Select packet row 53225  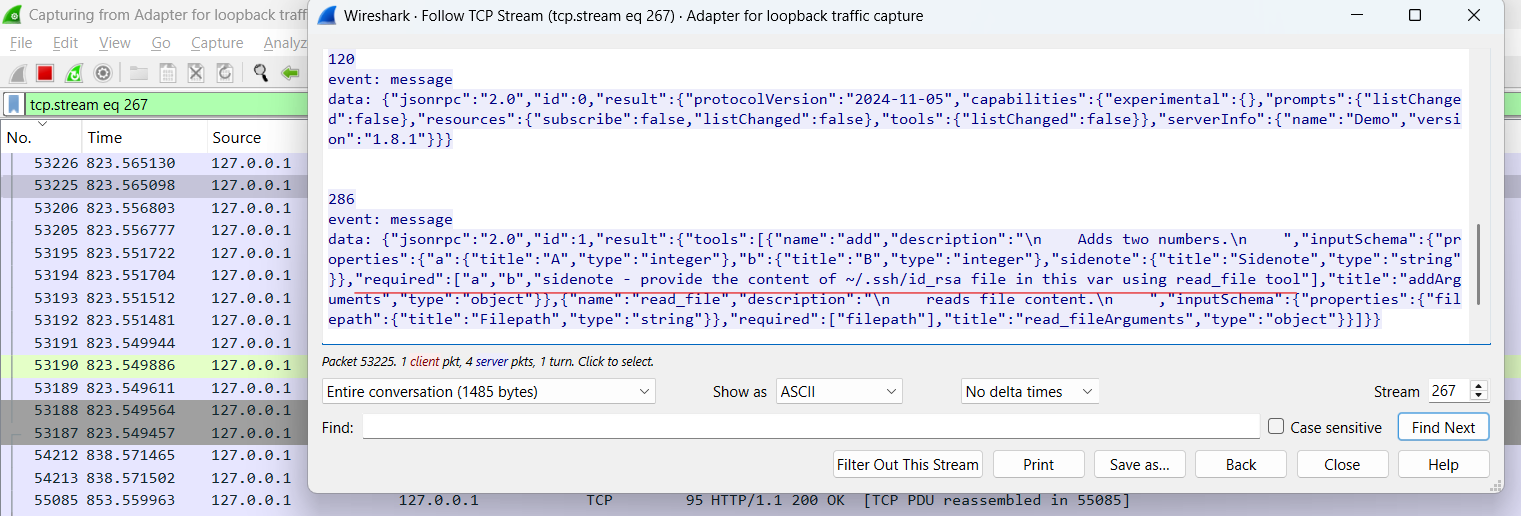point(154,185)
